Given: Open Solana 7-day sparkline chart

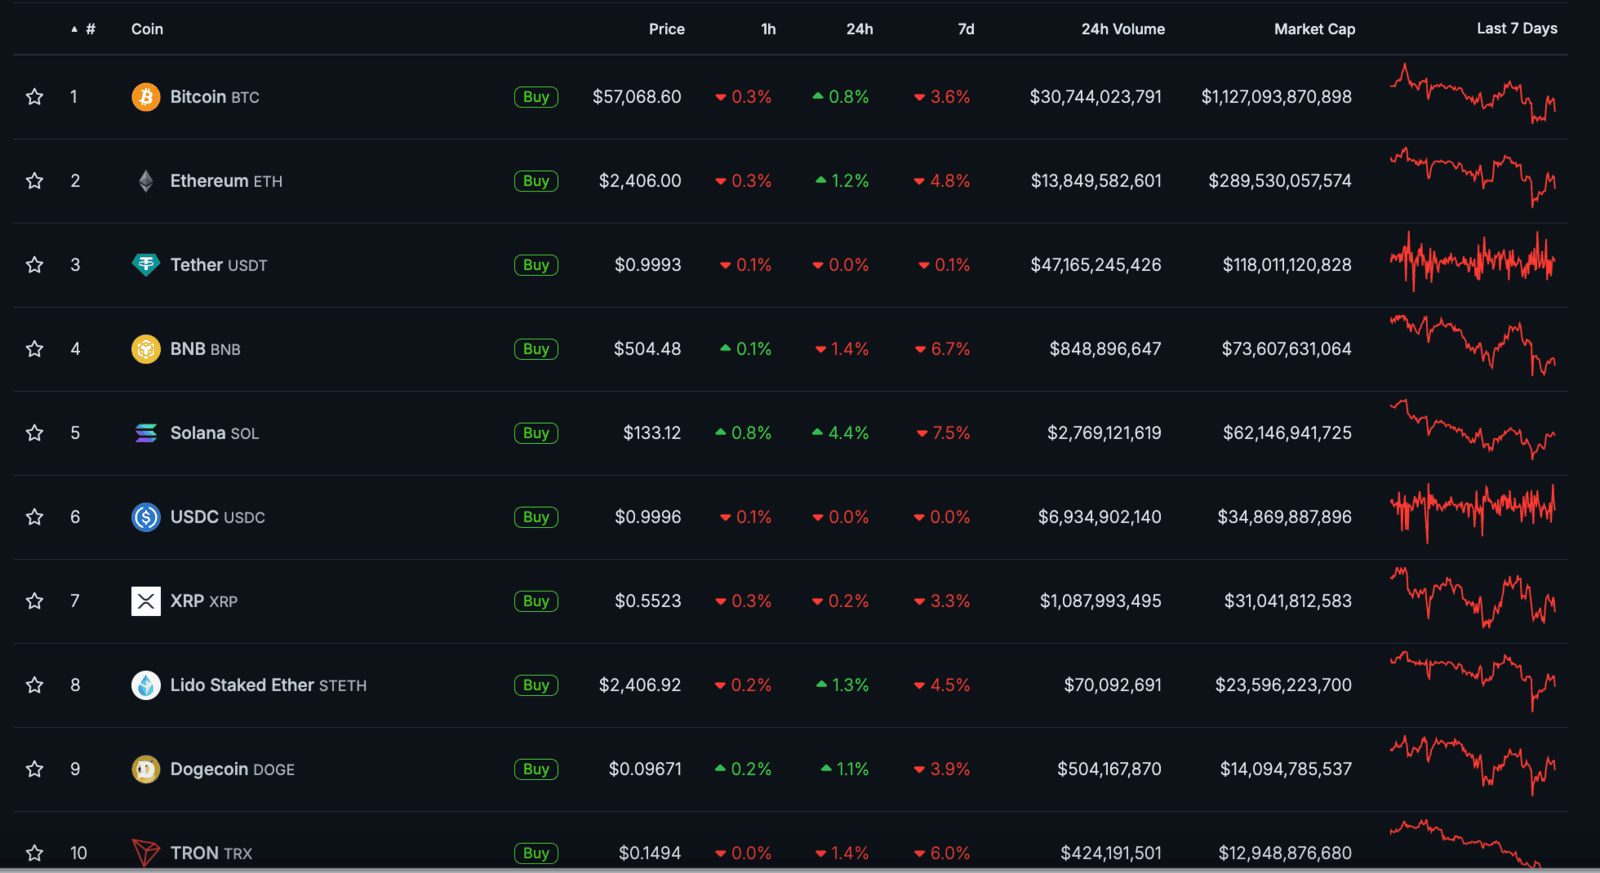Looking at the screenshot, I should (x=1473, y=430).
